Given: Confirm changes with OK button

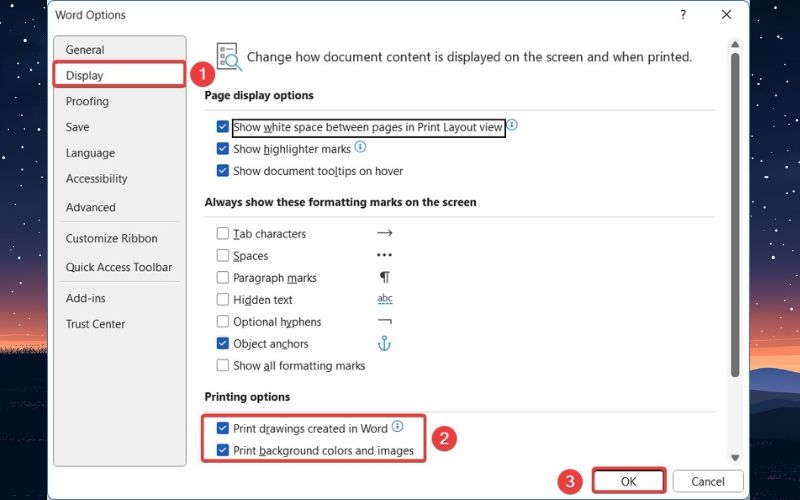Looking at the screenshot, I should (629, 481).
